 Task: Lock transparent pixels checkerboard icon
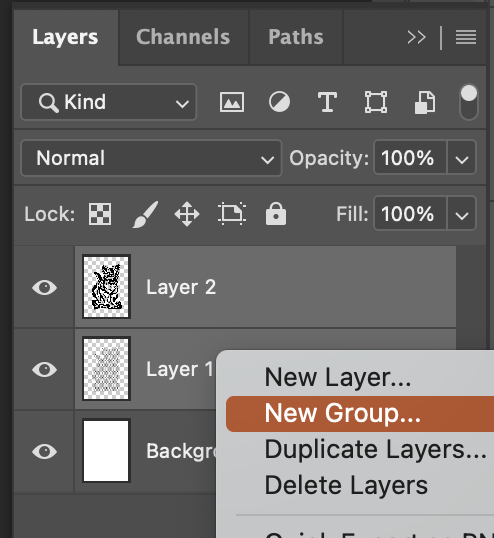pyautogui.click(x=100, y=214)
